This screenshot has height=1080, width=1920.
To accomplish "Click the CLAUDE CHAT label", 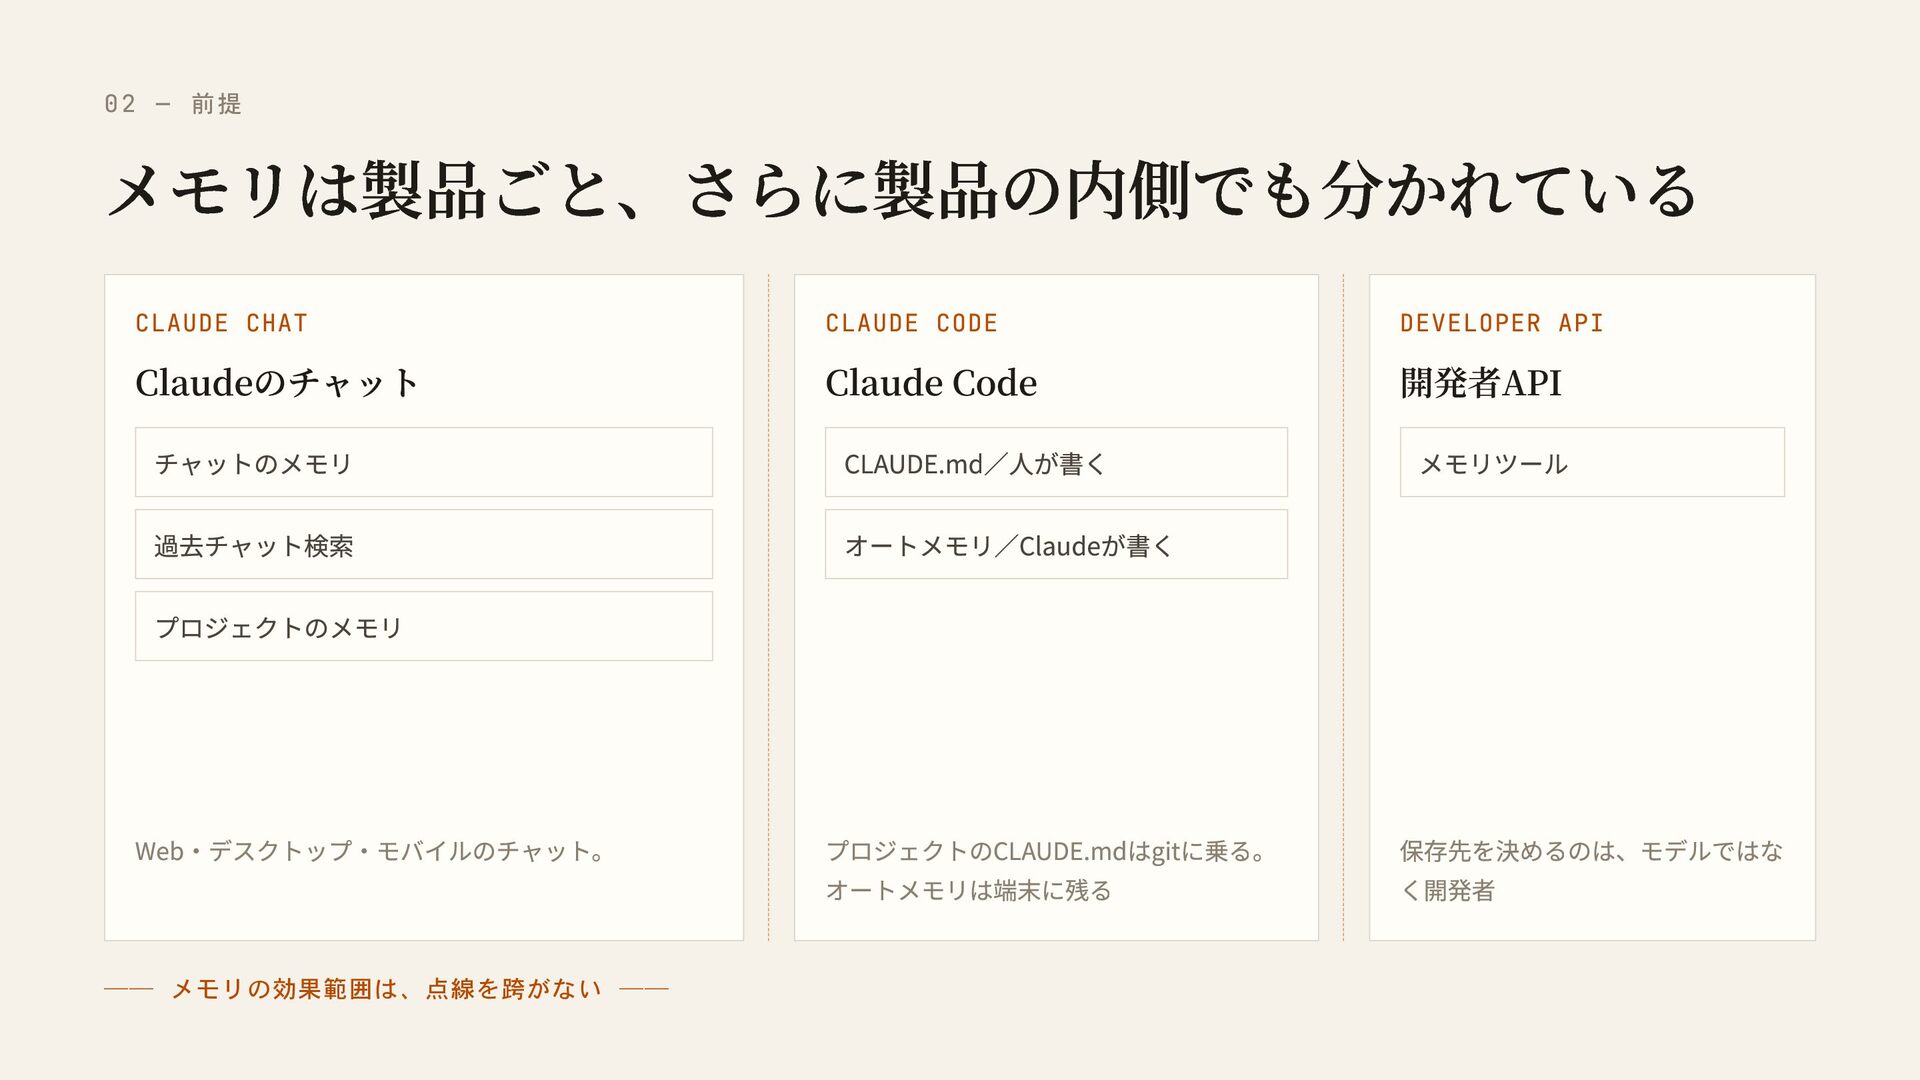I will coord(221,323).
